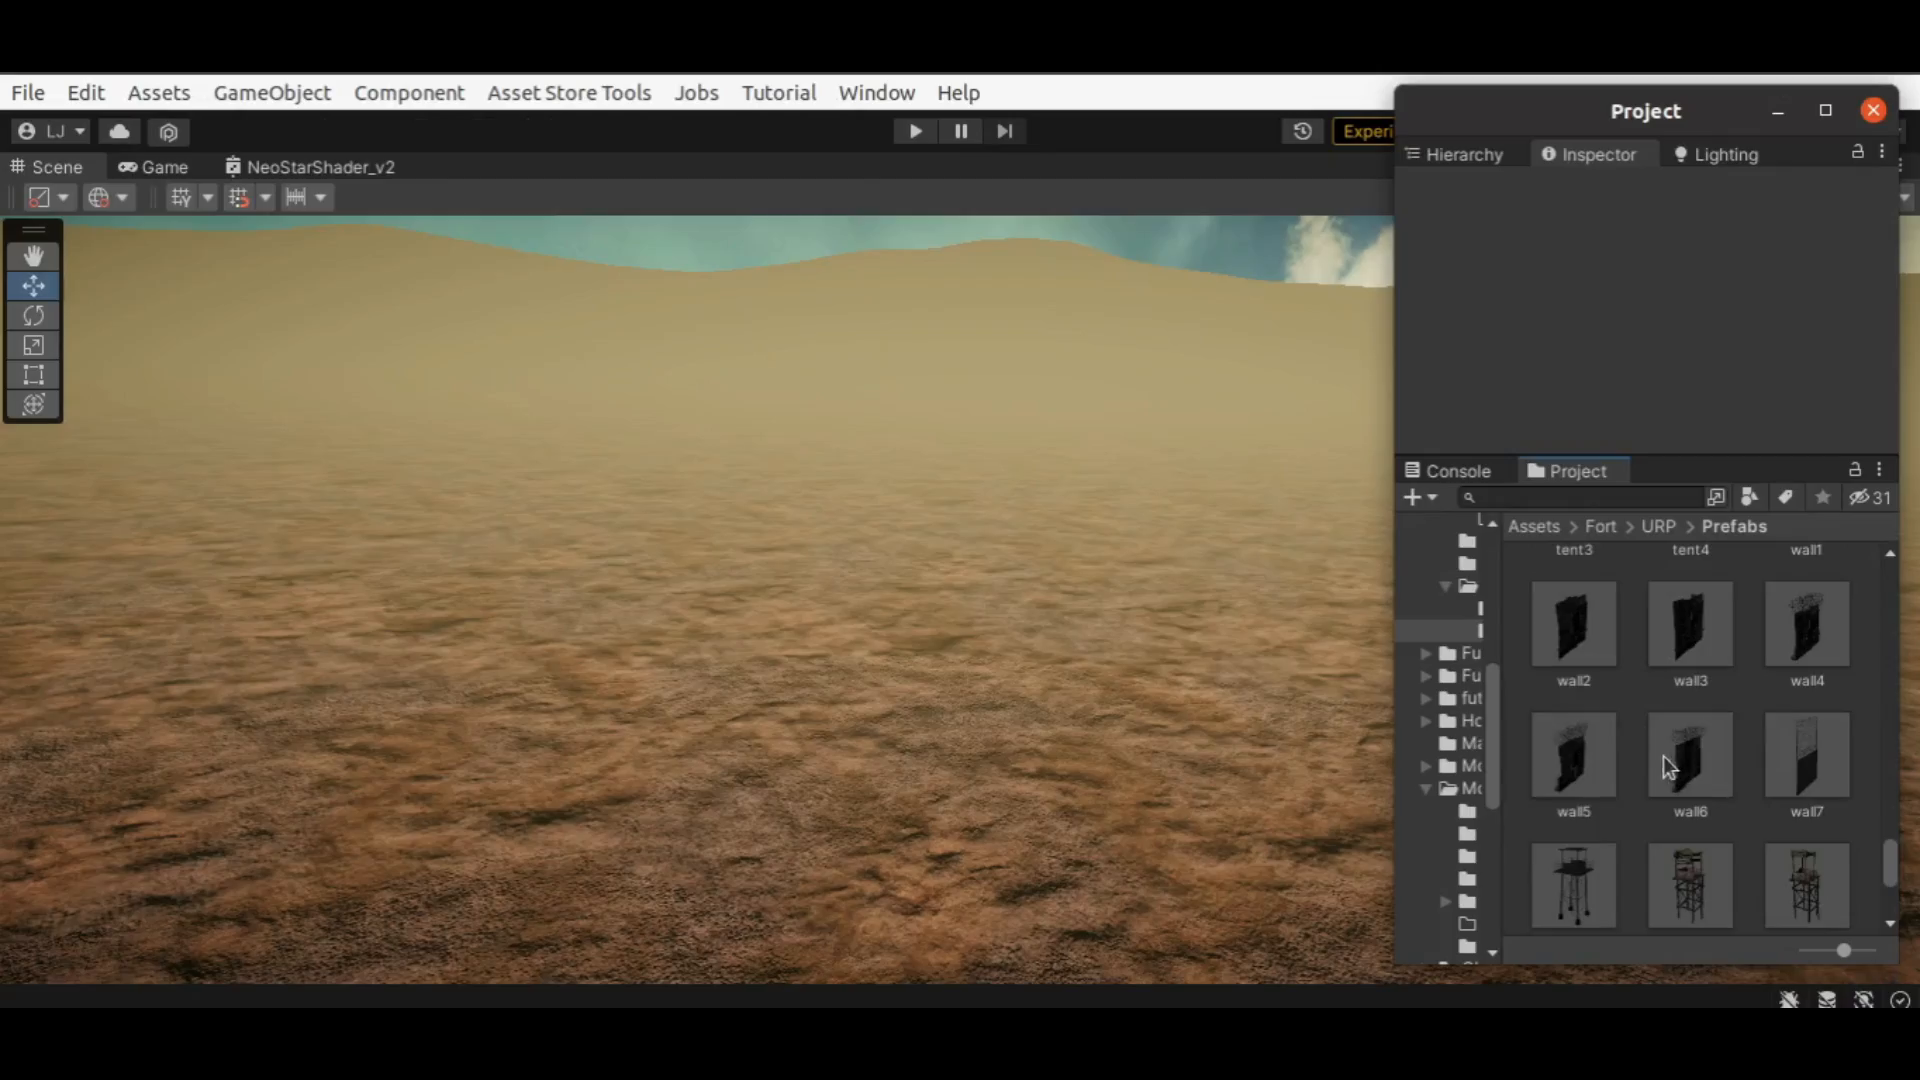Click the global/local rotation icon
Viewport: 1920px width, 1080px height.
point(98,197)
